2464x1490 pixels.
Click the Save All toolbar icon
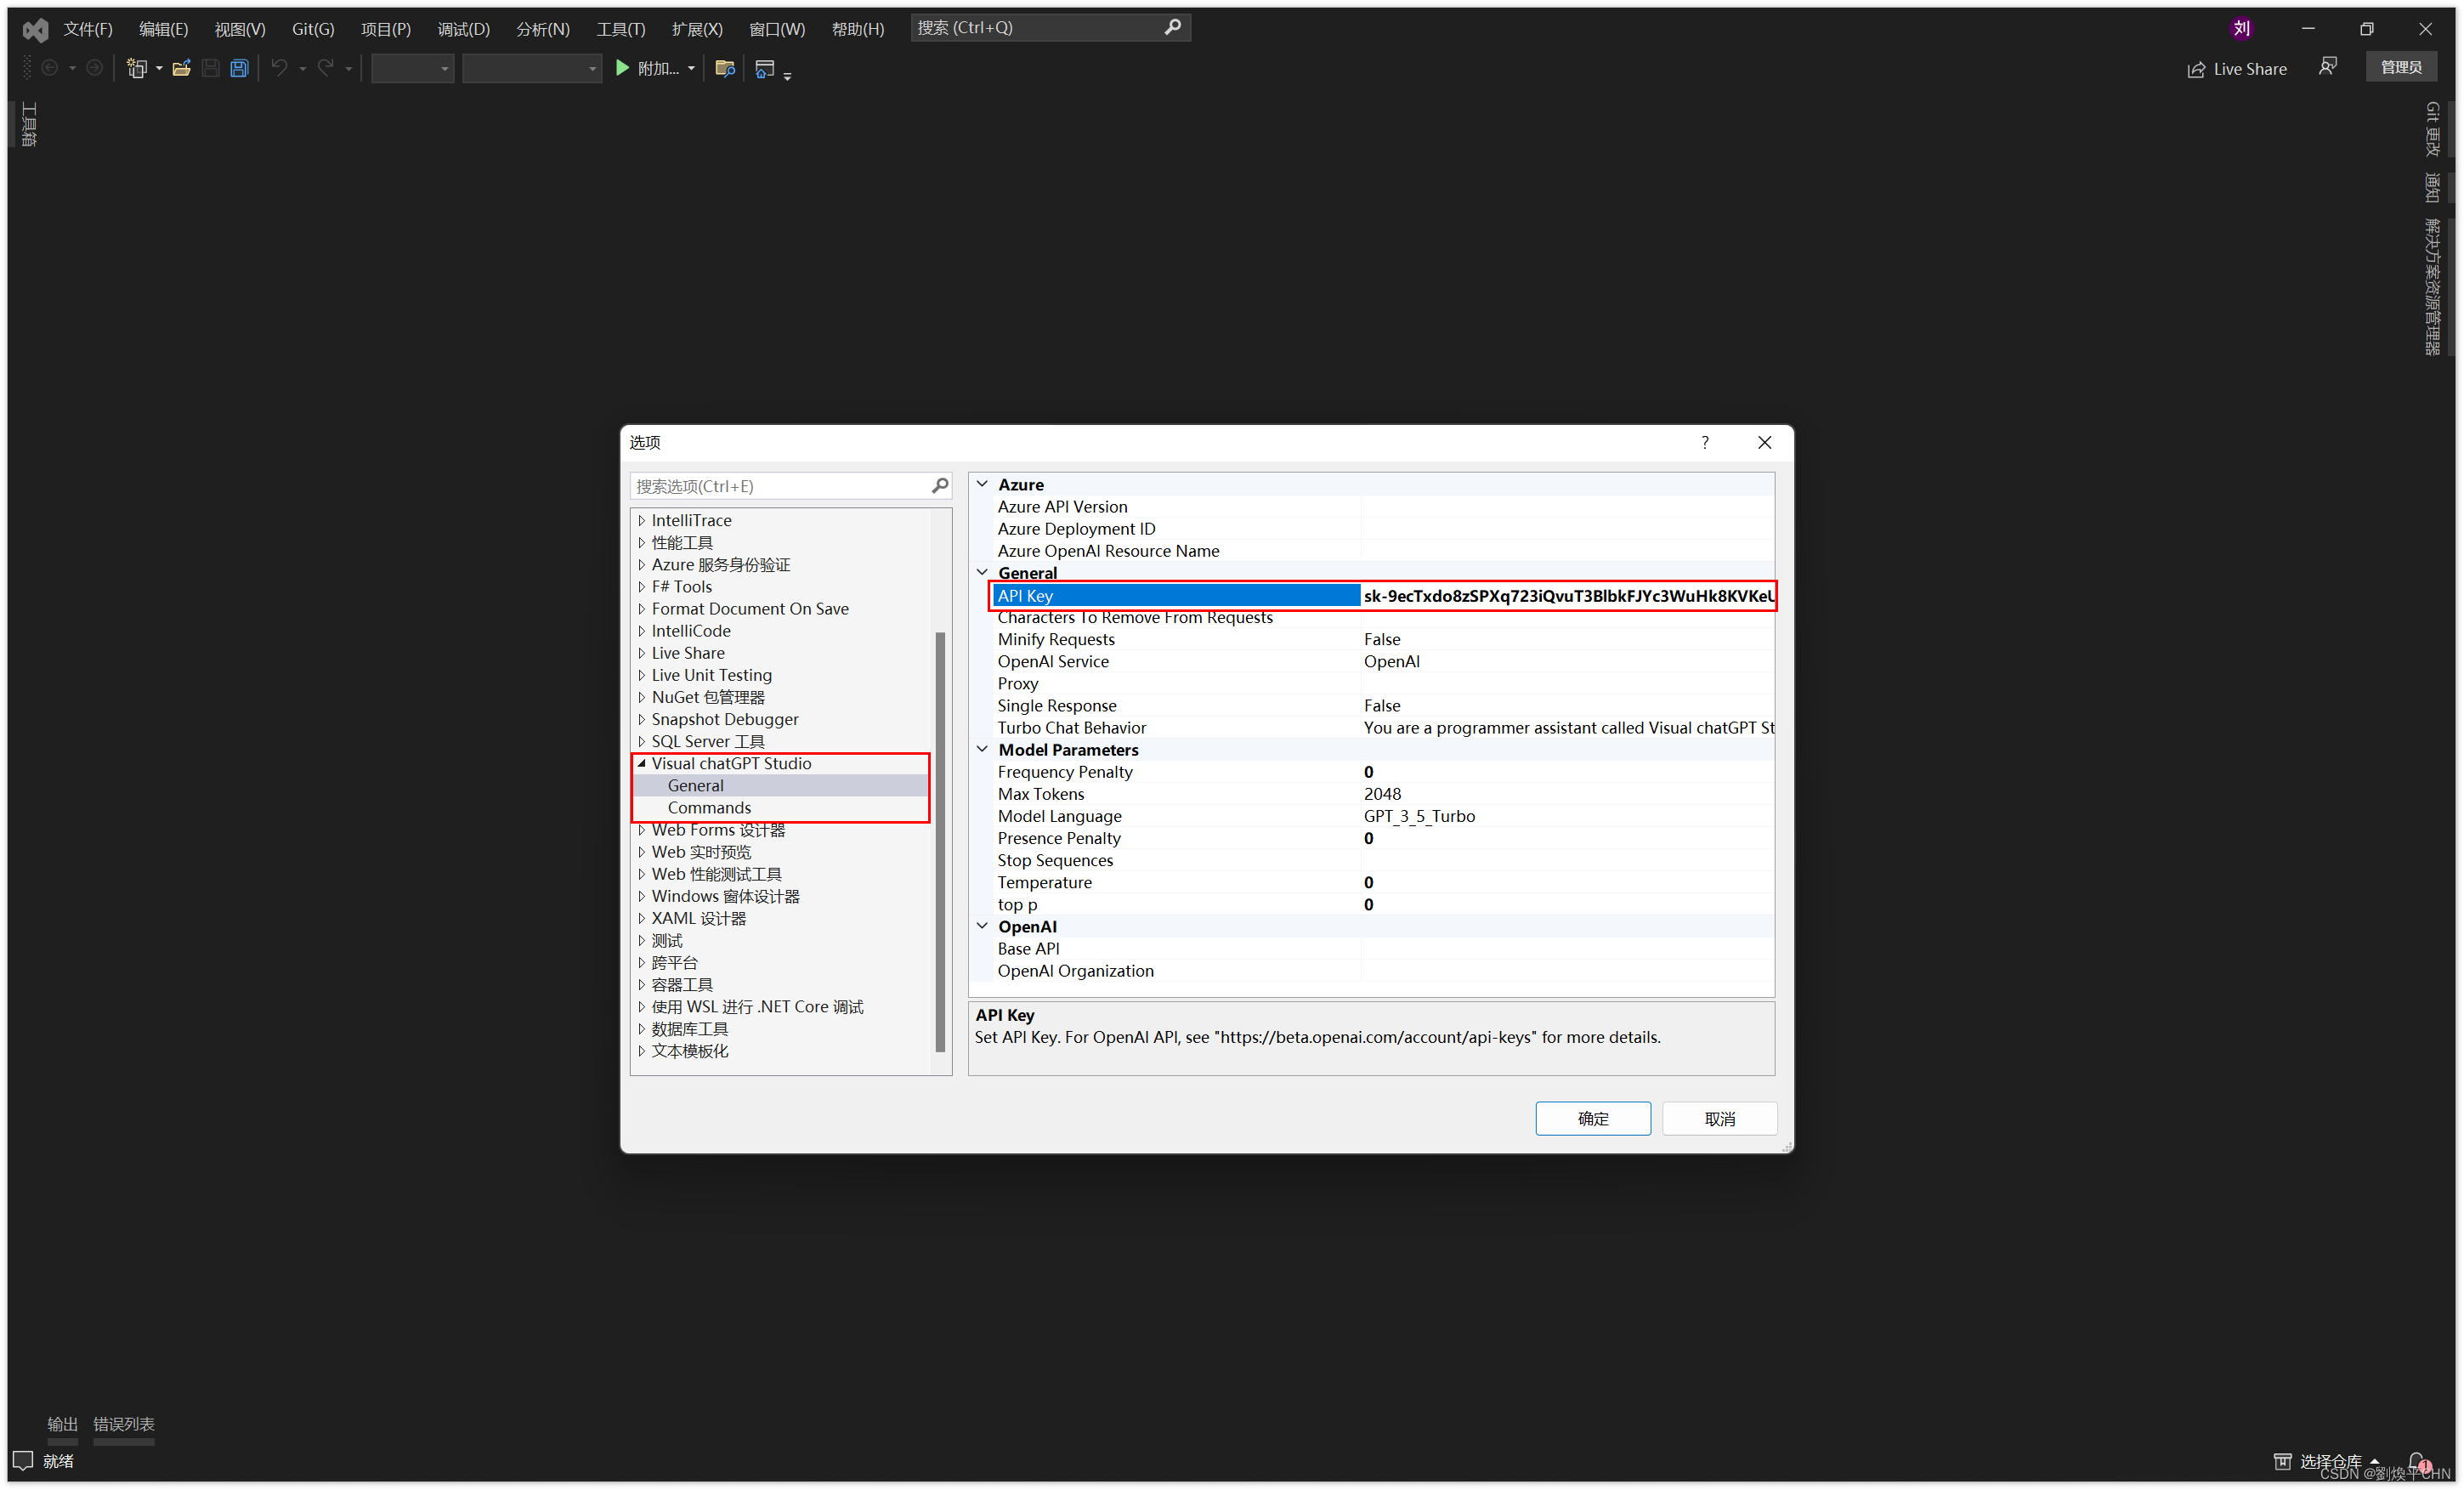coord(239,68)
